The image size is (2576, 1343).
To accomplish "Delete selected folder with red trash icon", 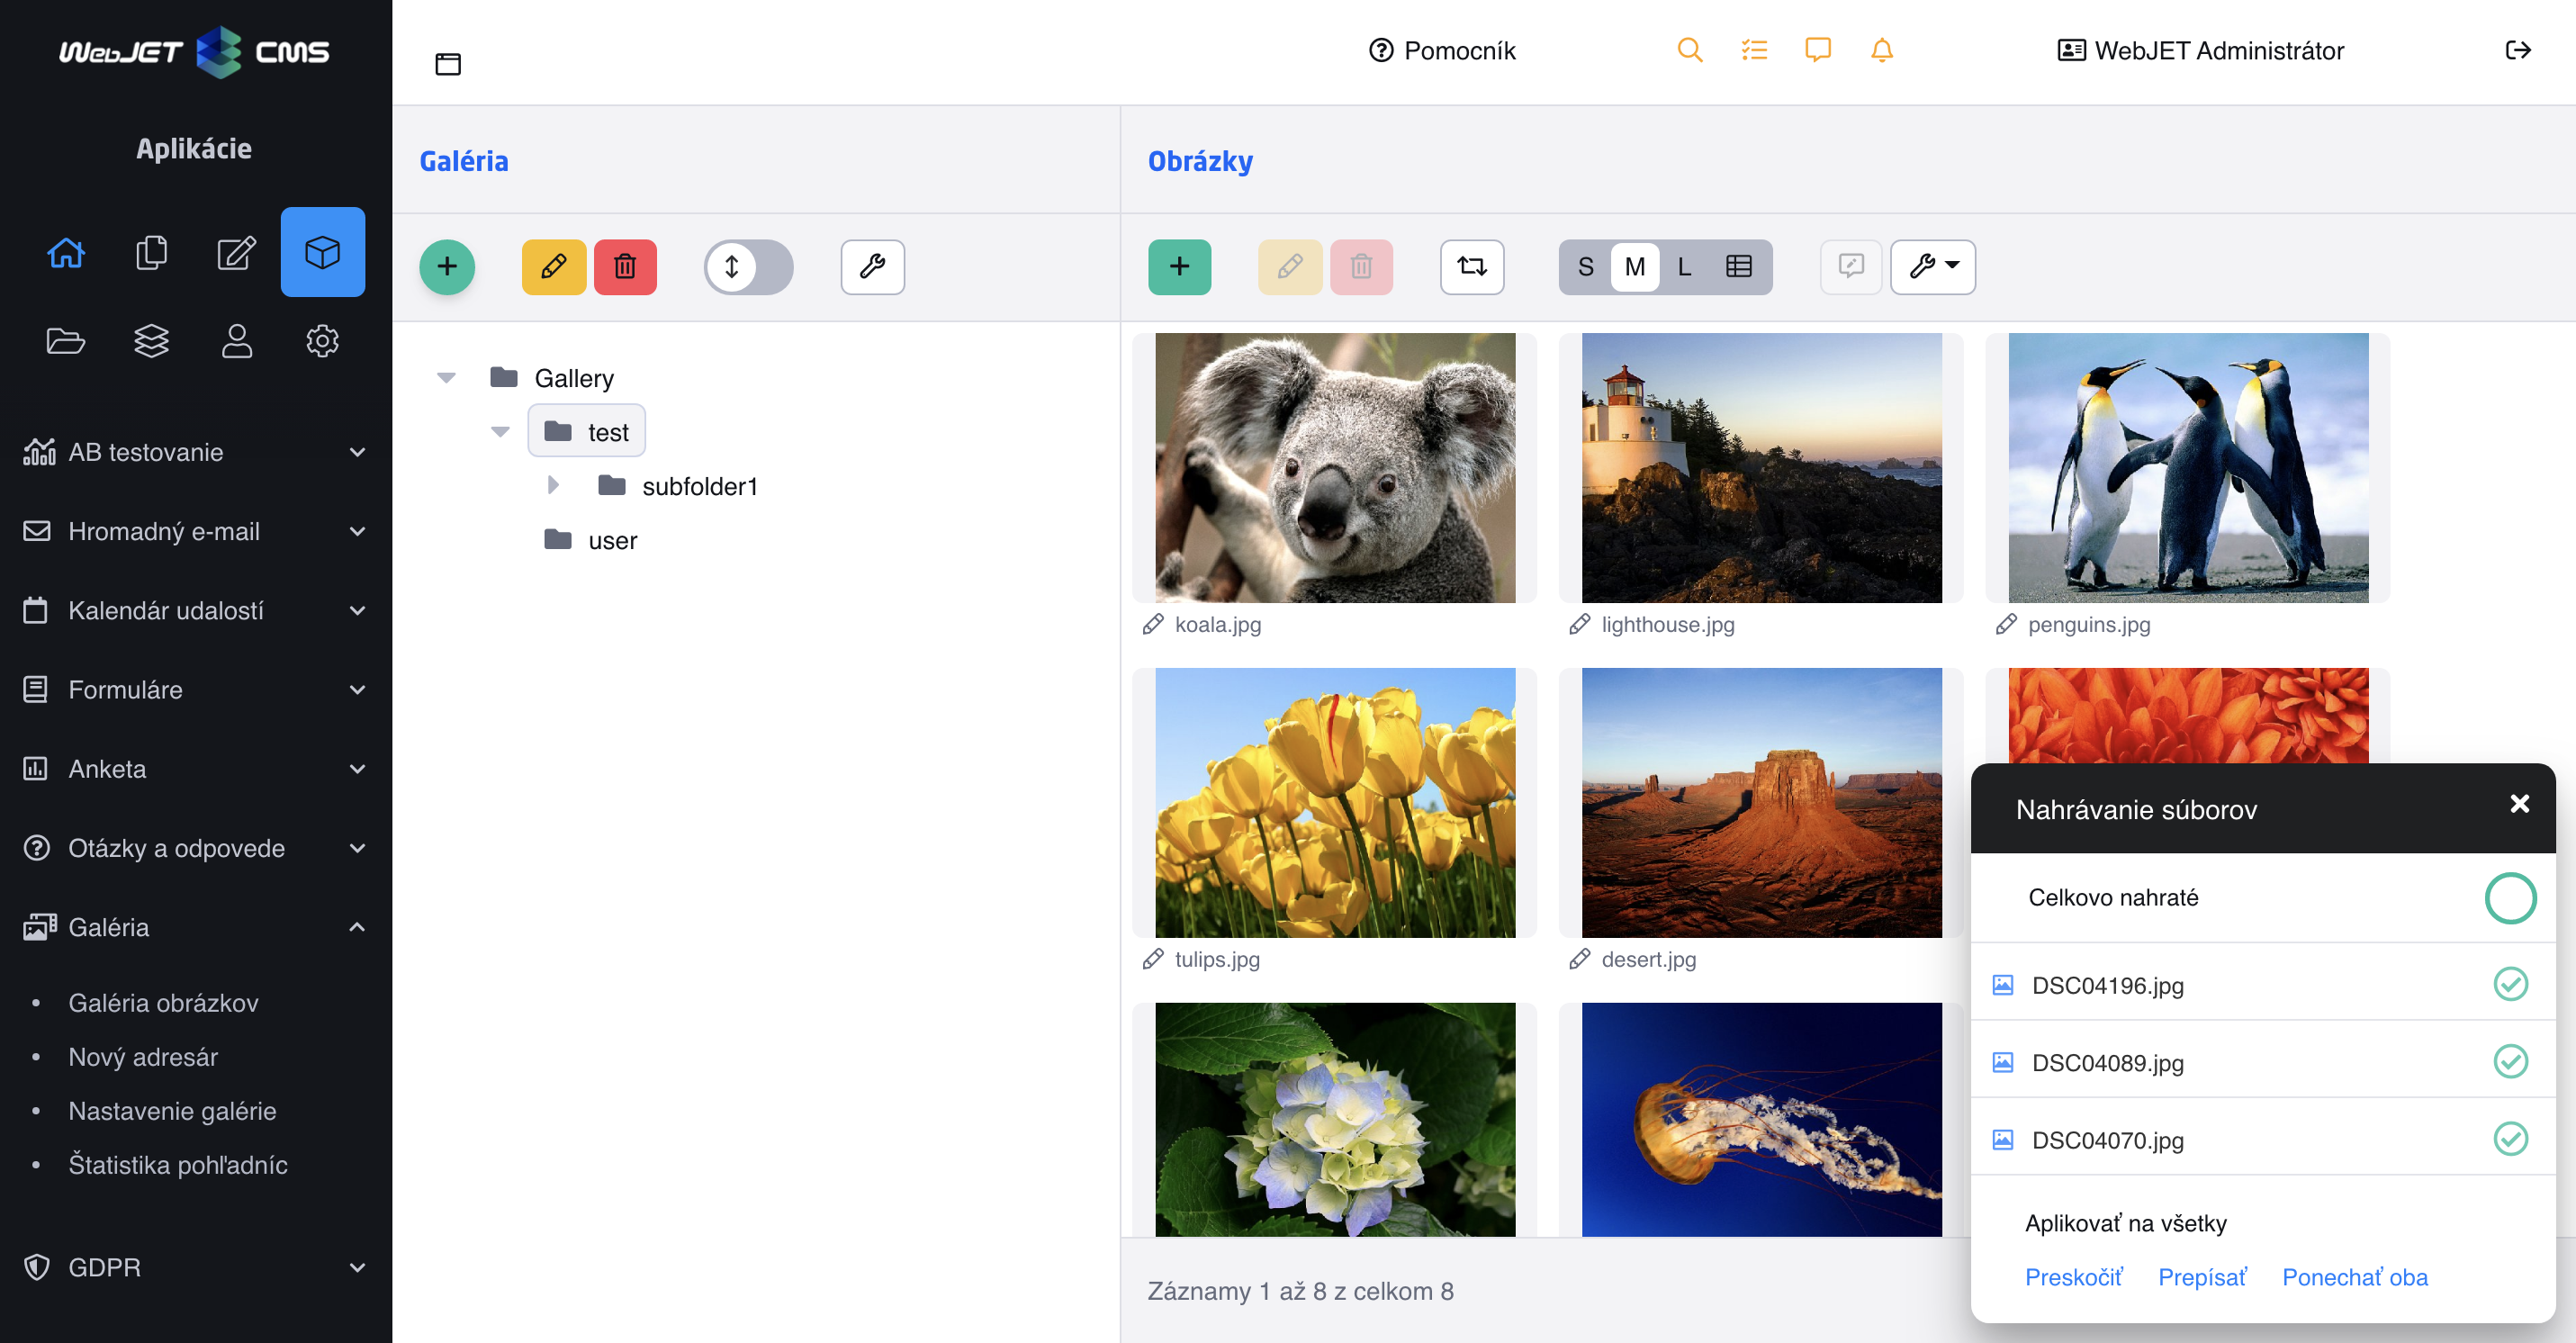I will click(x=625, y=267).
